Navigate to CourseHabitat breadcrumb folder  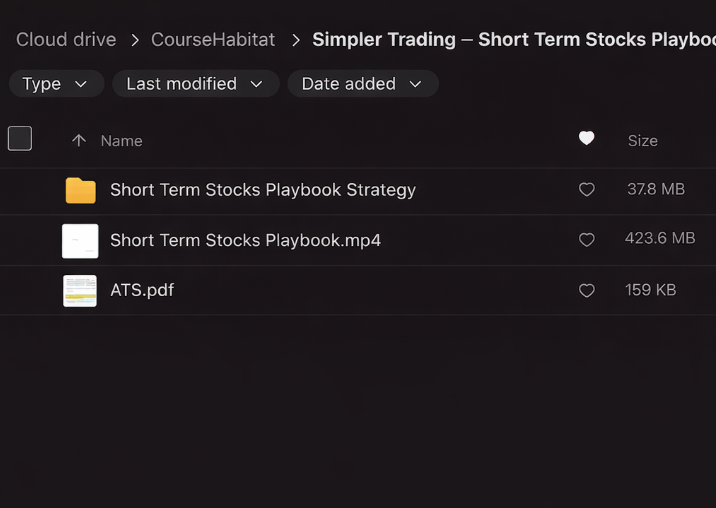[x=212, y=40]
